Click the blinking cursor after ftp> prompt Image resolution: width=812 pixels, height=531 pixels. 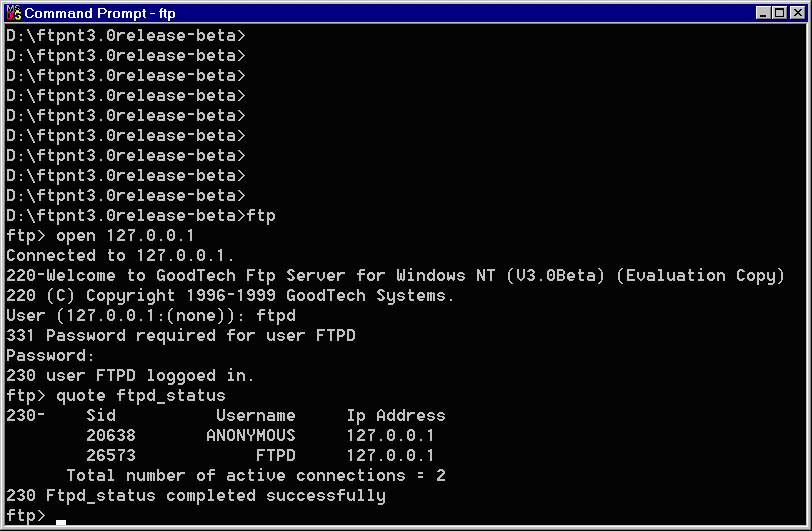61,522
